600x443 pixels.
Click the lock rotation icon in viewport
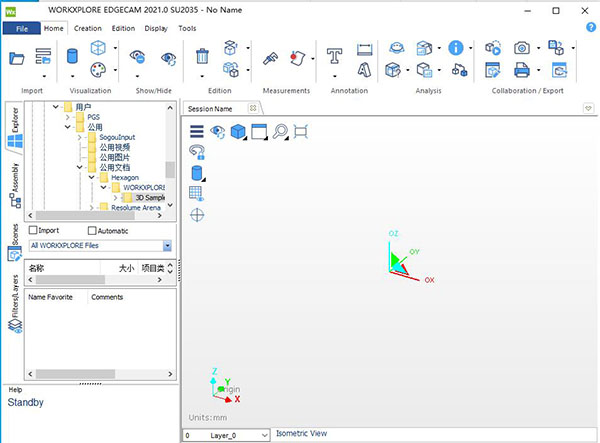click(x=197, y=152)
